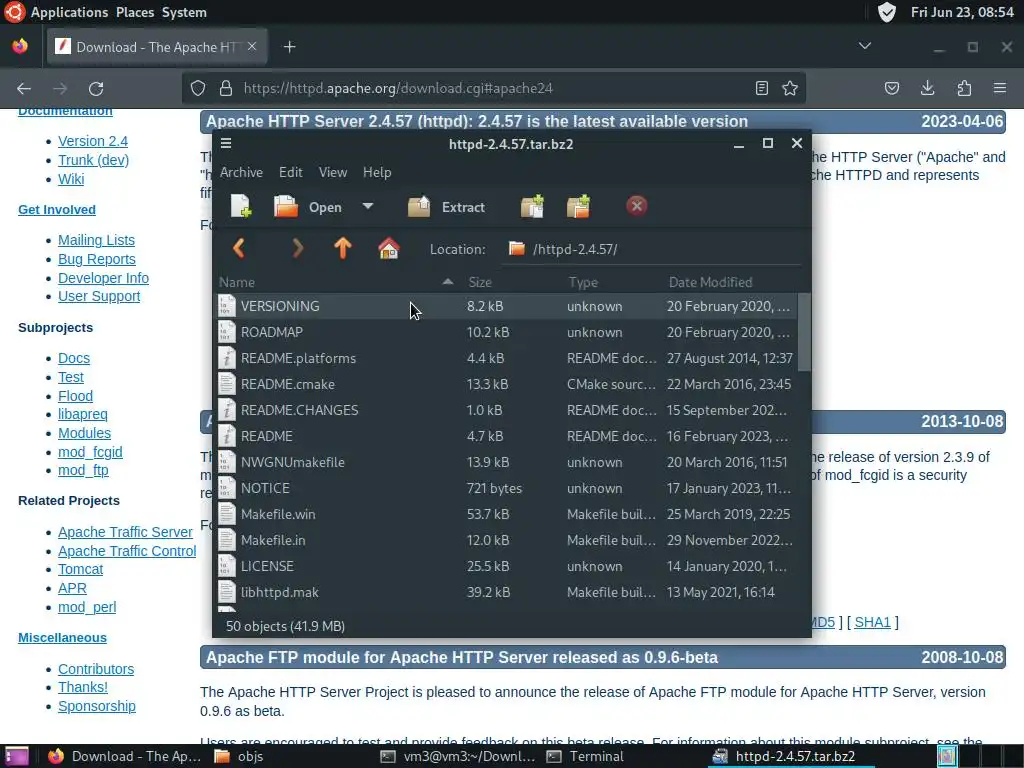Image resolution: width=1024 pixels, height=768 pixels.
Task: Click the show desktop icon in taskbar
Action: pos(17,756)
